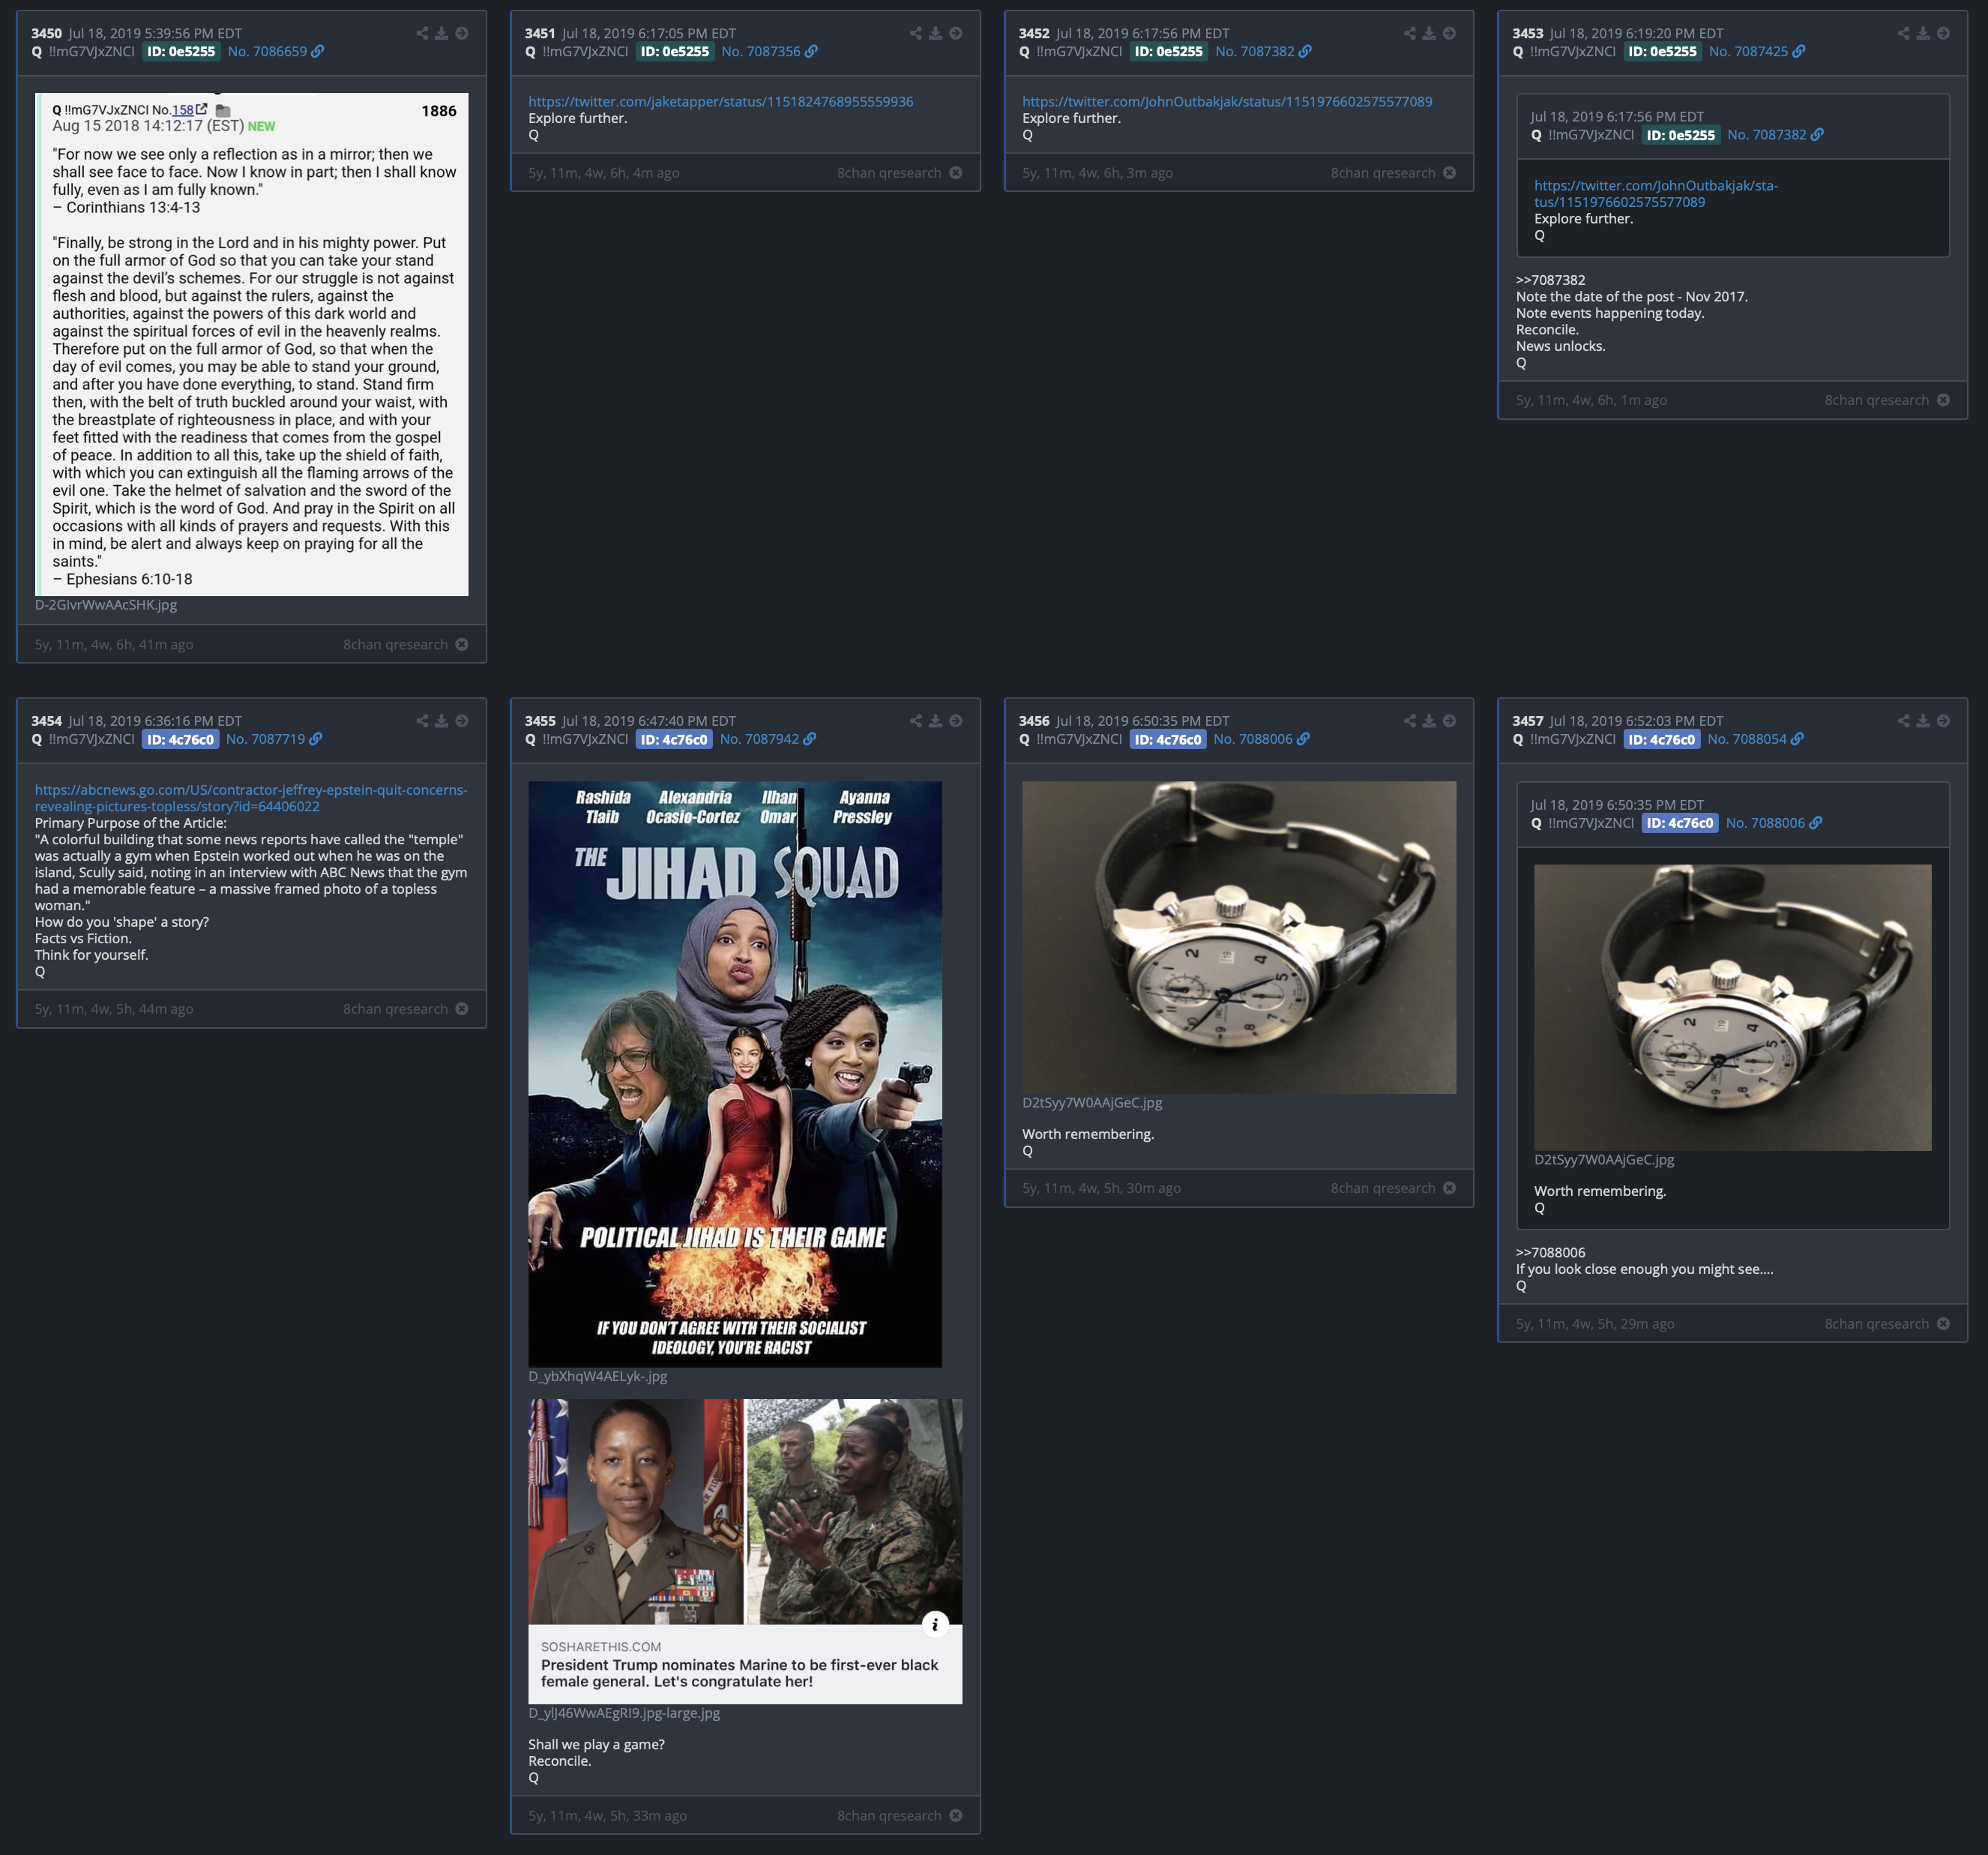Viewport: 1988px width, 1855px height.
Task: Click the x-circle icon in post 3451 footer
Action: click(956, 173)
